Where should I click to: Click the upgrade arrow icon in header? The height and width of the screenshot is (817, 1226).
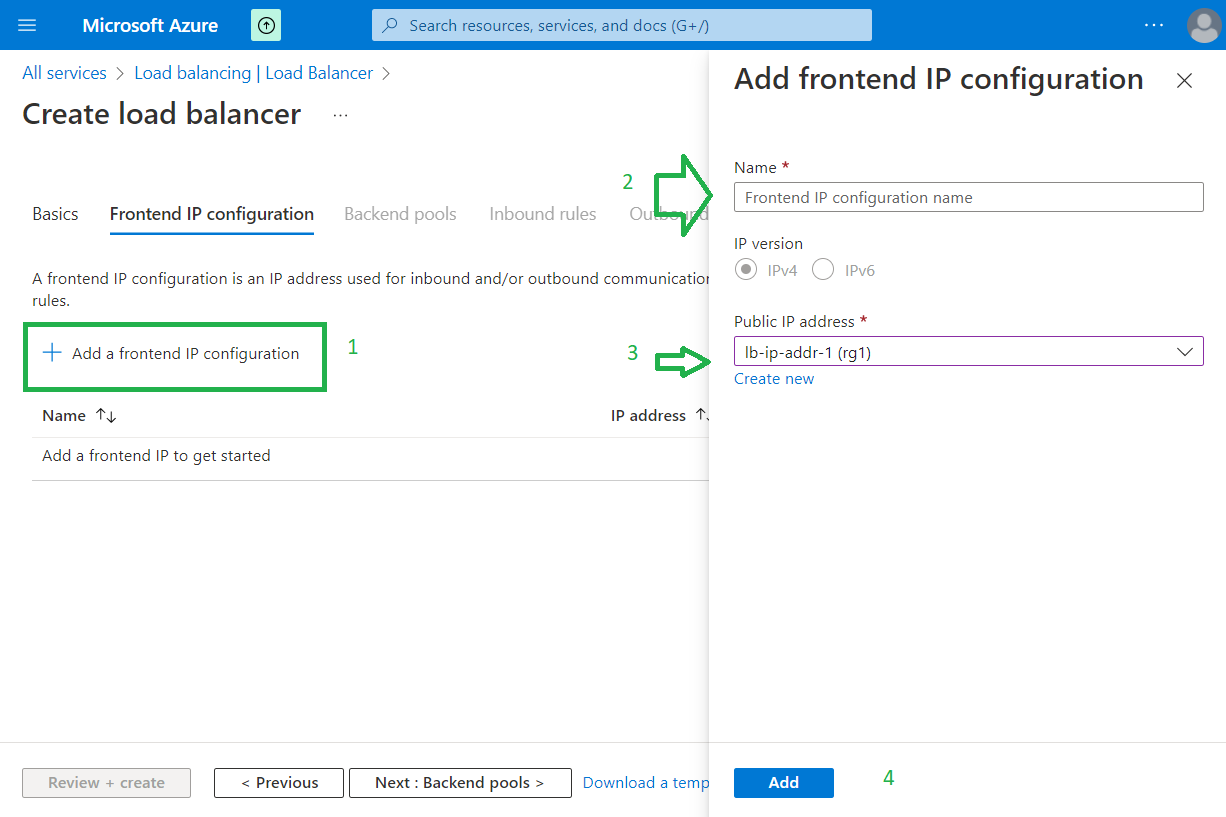[x=266, y=25]
